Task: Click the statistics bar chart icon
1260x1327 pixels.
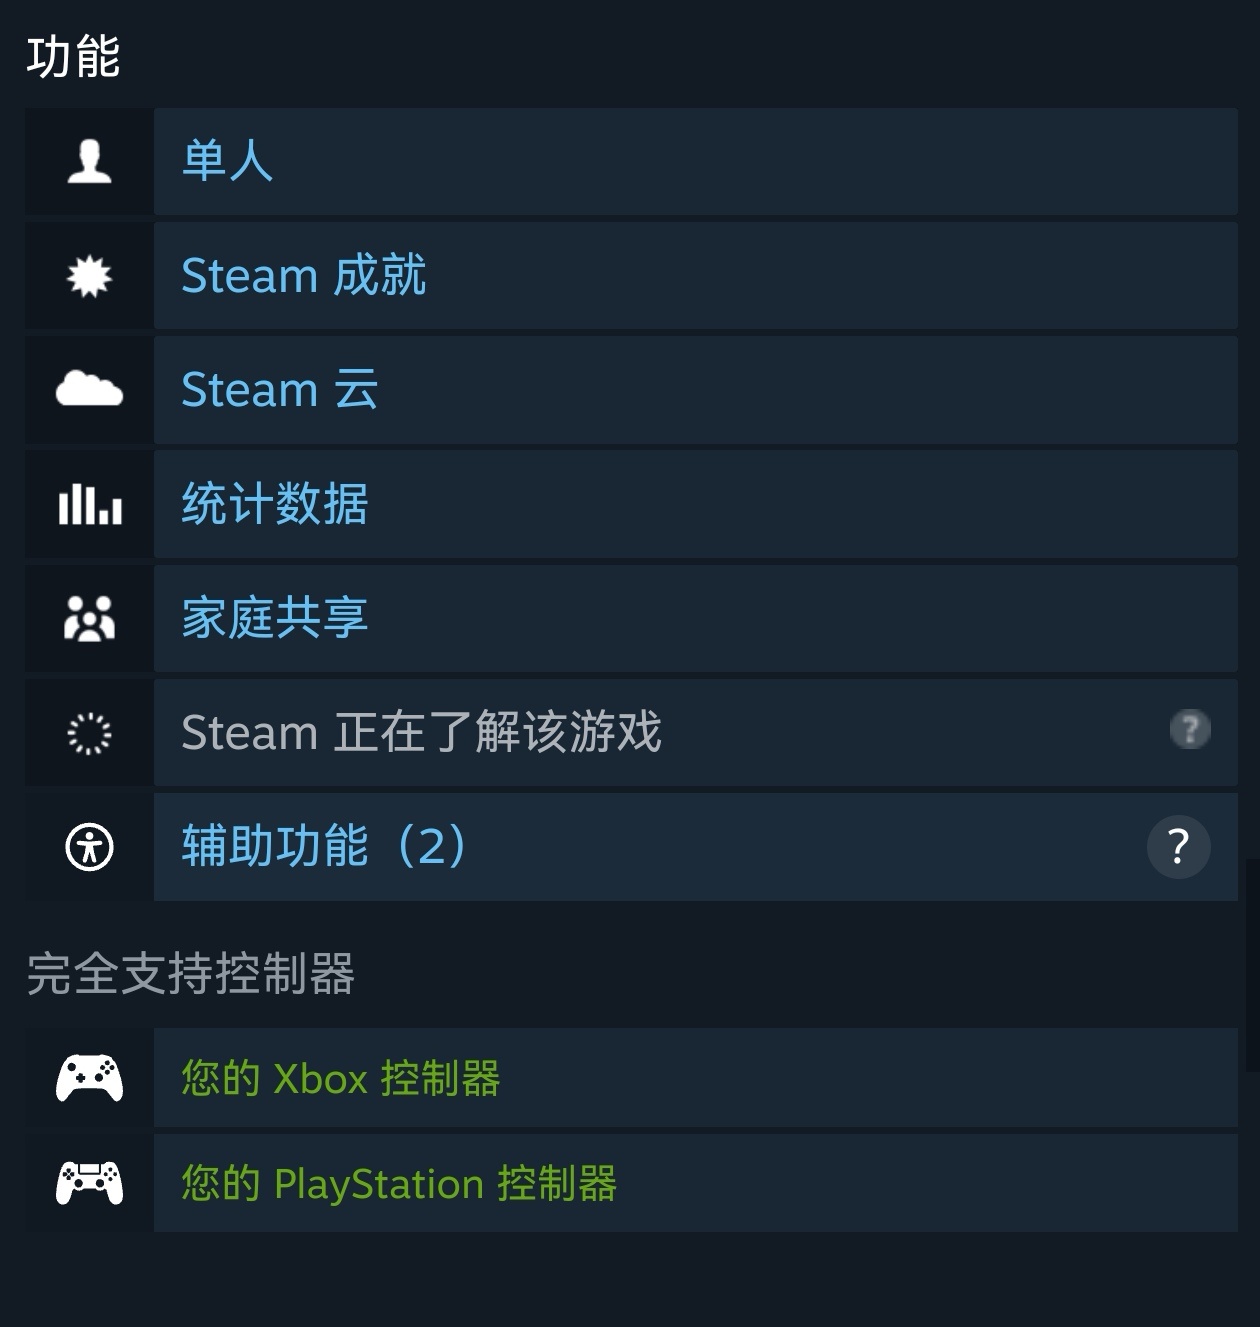Action: pos(89,504)
